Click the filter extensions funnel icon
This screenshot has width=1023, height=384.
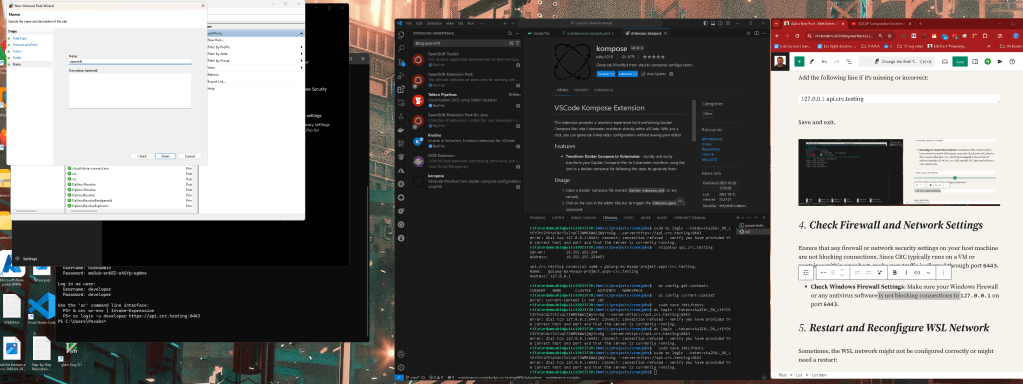point(517,43)
